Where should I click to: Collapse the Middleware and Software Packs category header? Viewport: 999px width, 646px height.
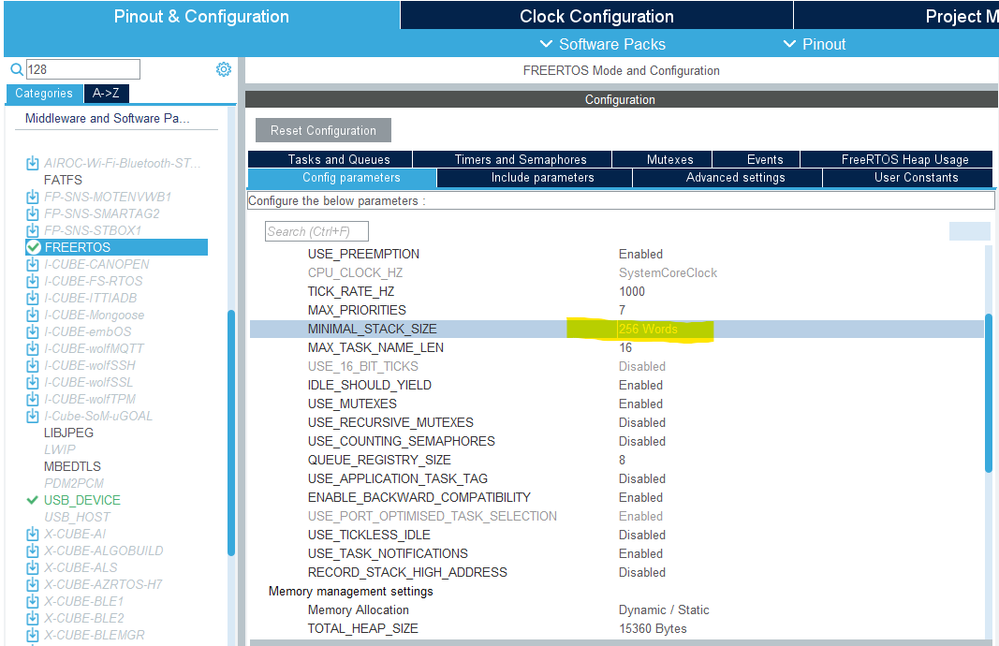click(x=107, y=118)
